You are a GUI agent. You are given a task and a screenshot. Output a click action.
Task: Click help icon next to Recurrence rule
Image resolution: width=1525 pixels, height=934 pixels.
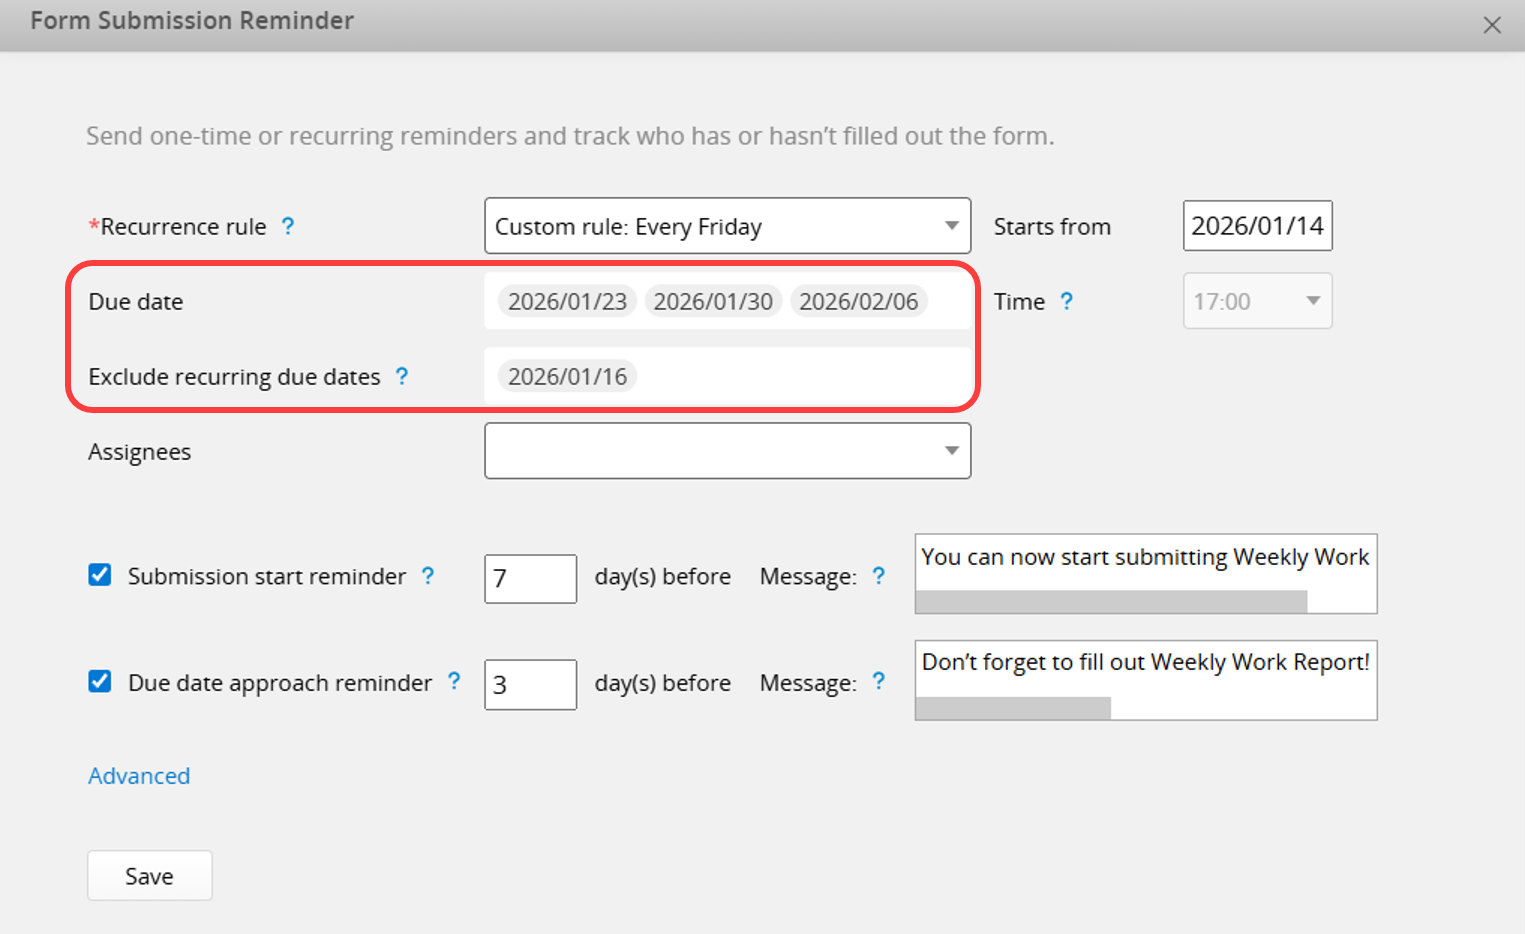tap(288, 226)
